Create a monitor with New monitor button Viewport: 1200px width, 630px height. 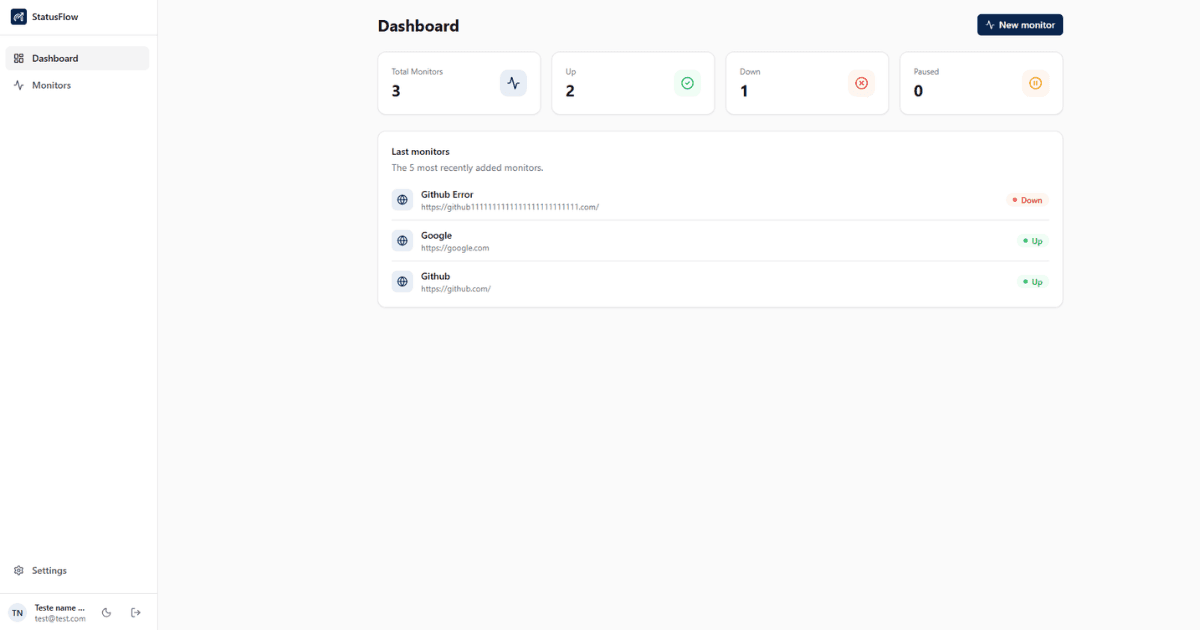pyautogui.click(x=1020, y=24)
